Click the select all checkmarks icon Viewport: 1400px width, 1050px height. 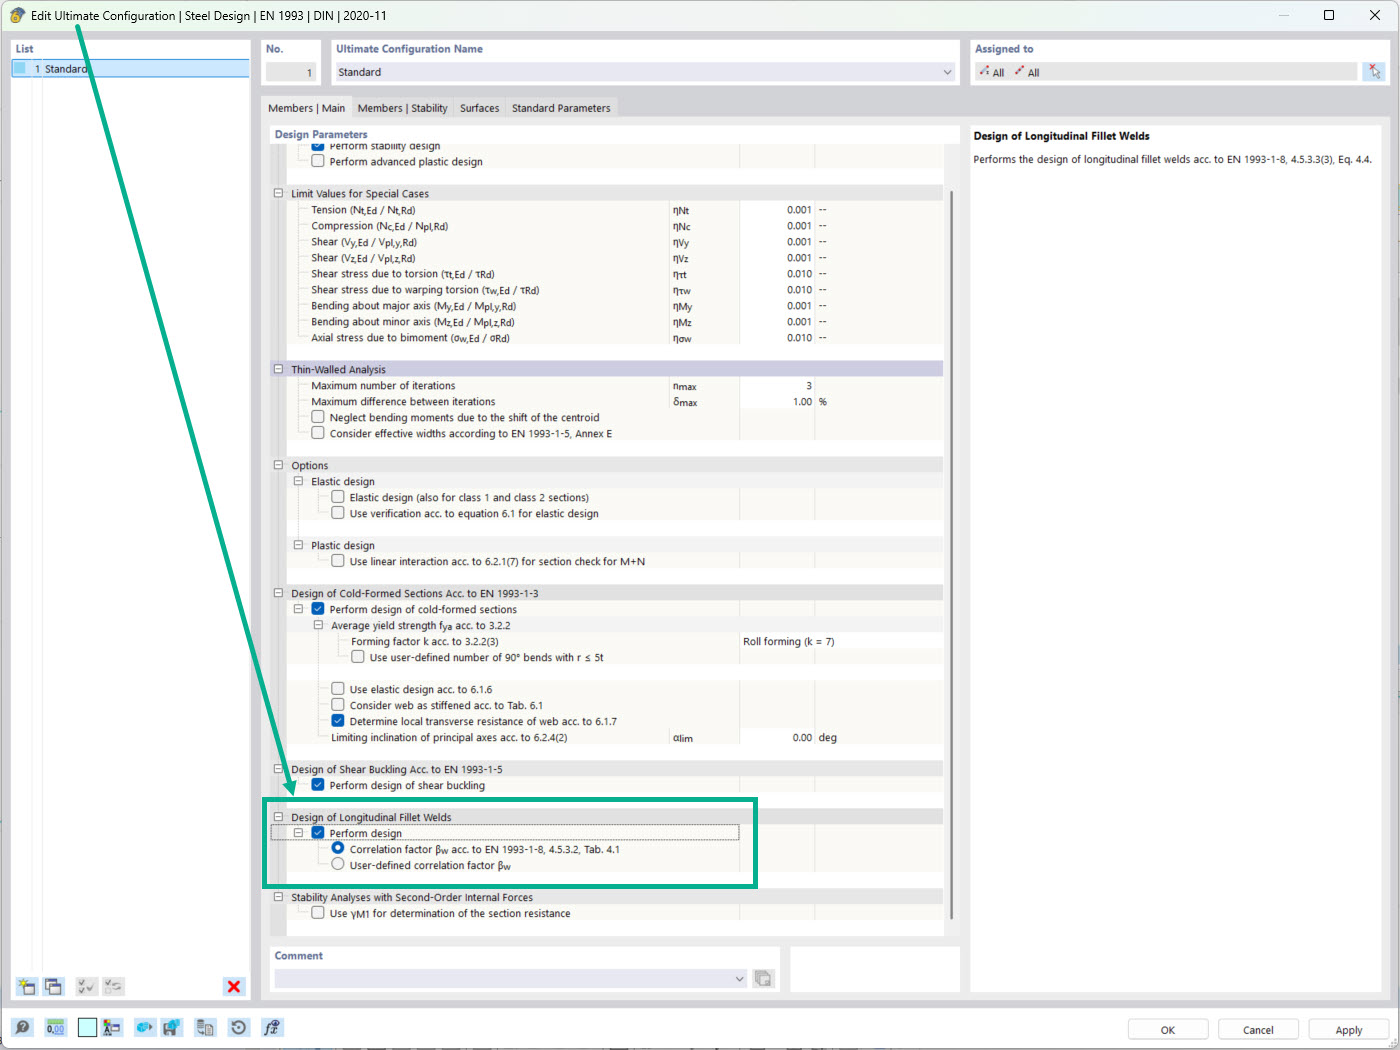pyautogui.click(x=87, y=986)
